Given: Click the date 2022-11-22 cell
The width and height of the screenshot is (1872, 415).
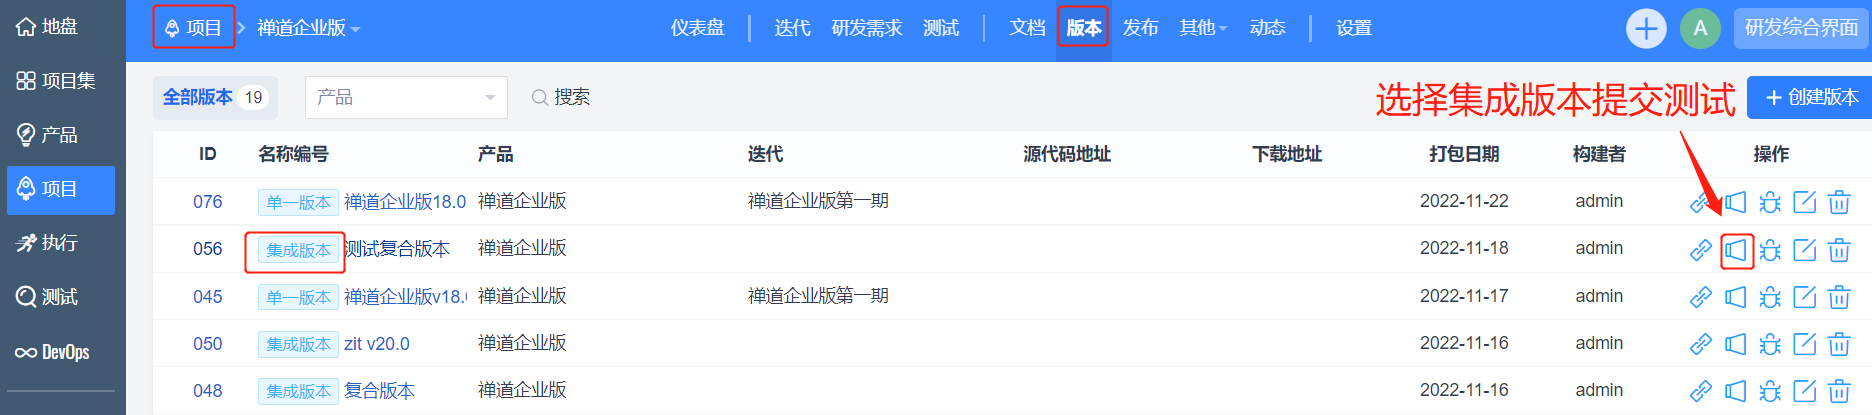Looking at the screenshot, I should point(1464,201).
